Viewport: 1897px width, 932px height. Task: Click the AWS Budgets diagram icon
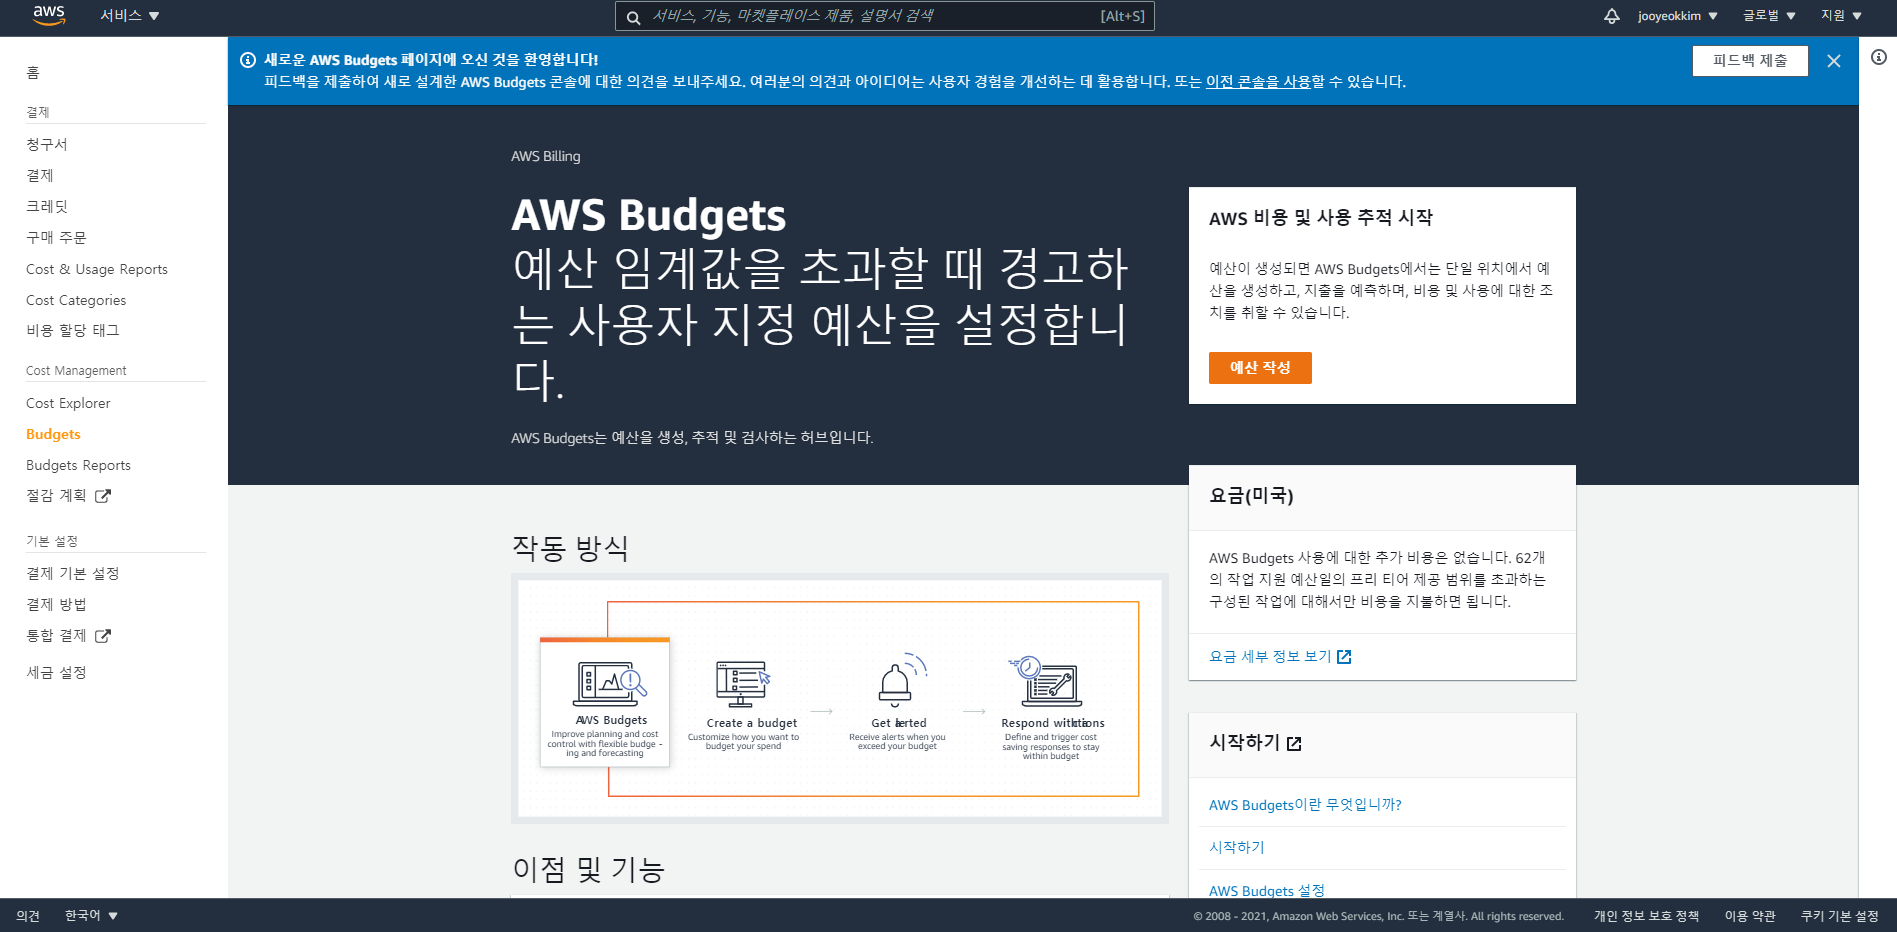[x=611, y=684]
